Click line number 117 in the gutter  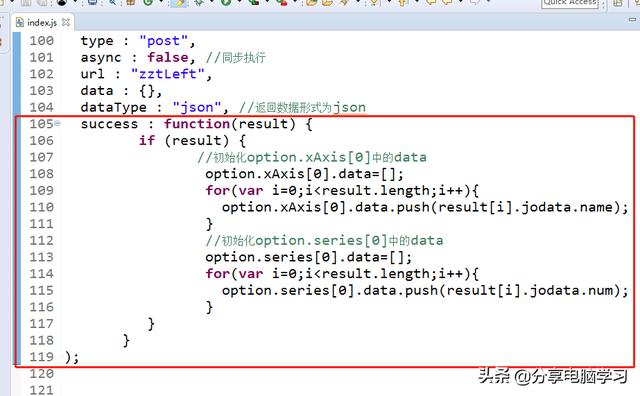41,324
